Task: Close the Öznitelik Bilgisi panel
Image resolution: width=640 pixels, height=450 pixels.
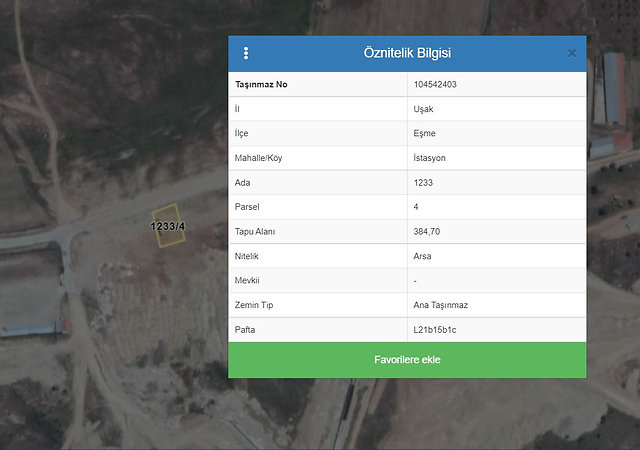Action: point(572,53)
